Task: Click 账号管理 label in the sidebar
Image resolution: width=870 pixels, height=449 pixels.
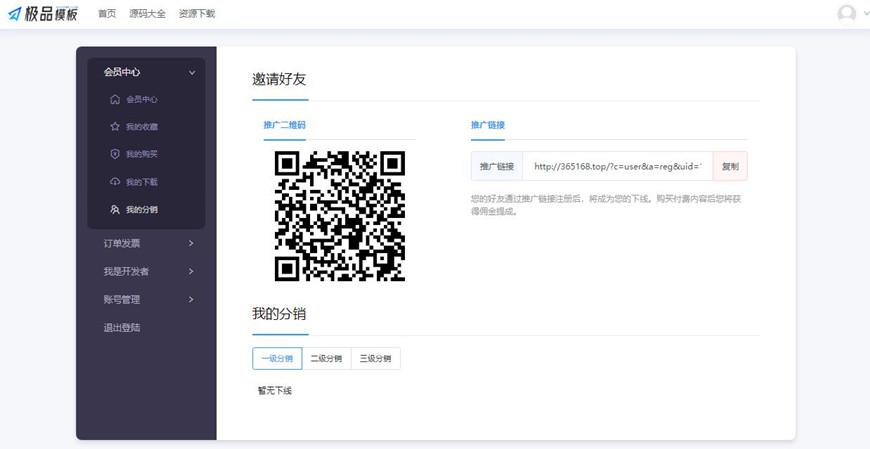Action: [x=122, y=299]
